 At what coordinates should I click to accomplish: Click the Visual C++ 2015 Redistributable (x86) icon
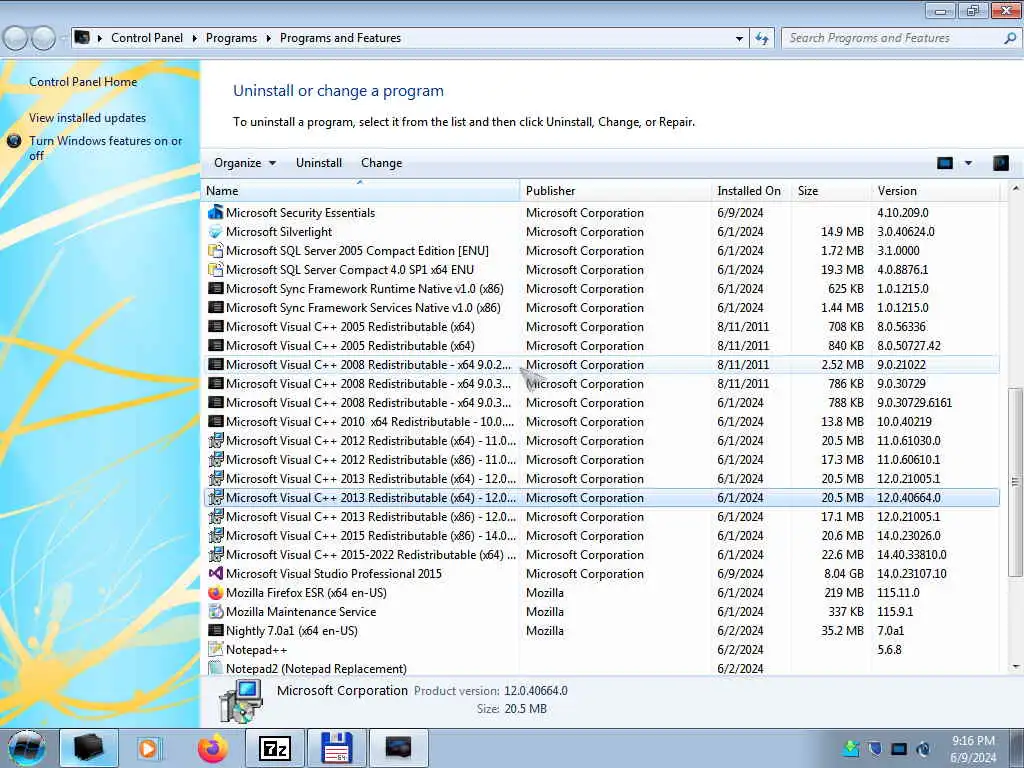click(x=215, y=536)
